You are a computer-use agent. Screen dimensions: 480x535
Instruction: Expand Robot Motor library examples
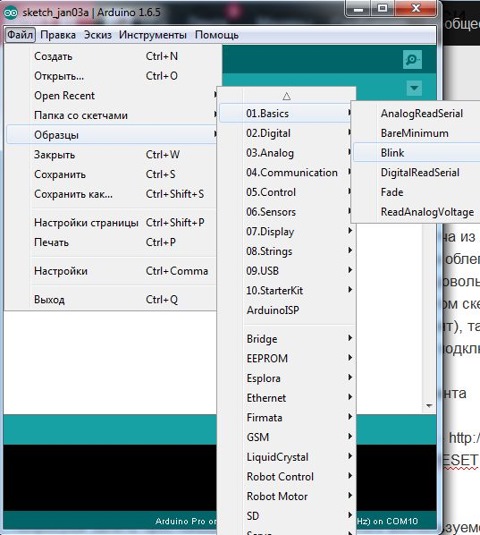(287, 496)
